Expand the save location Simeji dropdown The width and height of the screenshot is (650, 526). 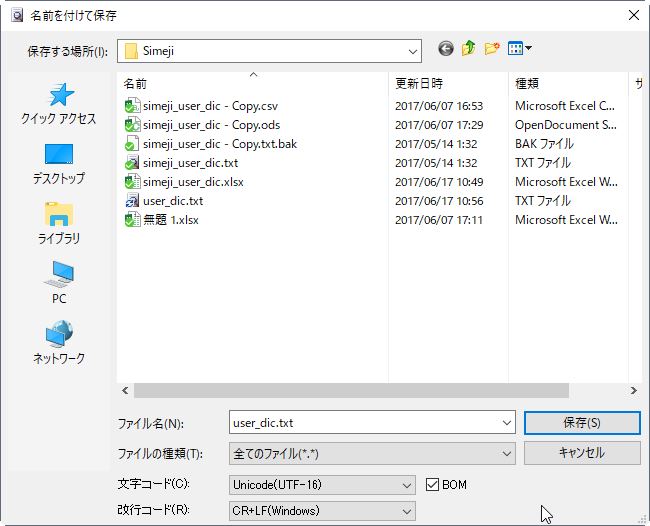click(x=412, y=51)
